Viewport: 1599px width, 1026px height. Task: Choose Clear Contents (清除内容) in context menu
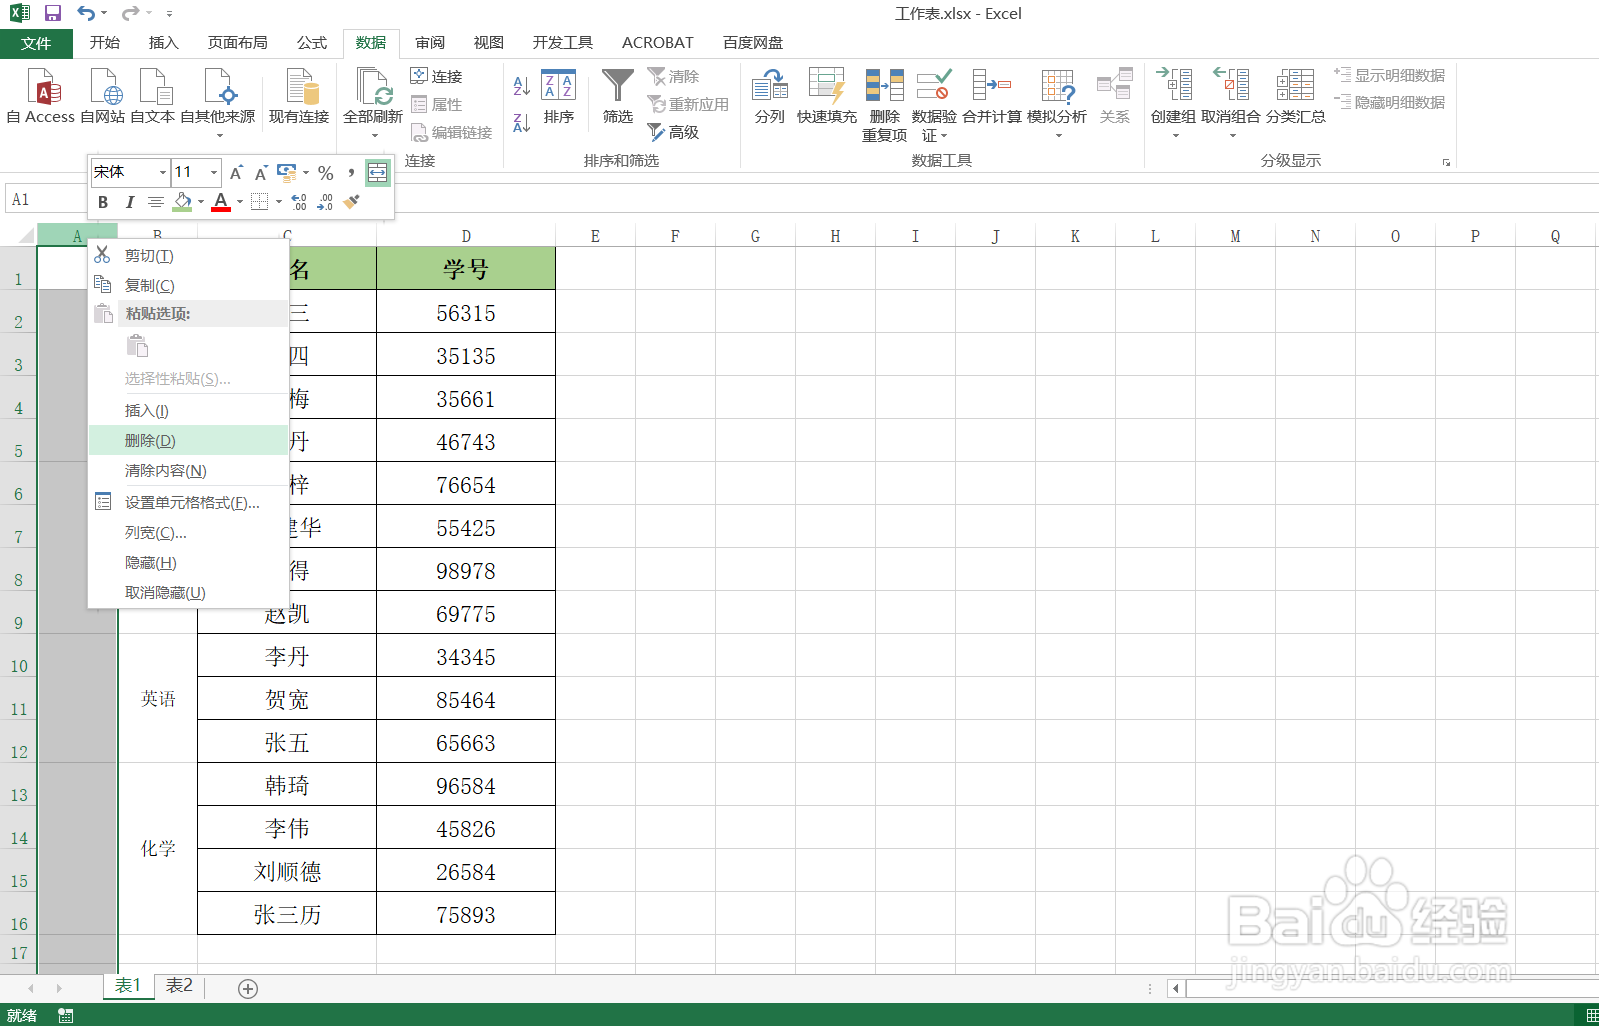point(189,470)
